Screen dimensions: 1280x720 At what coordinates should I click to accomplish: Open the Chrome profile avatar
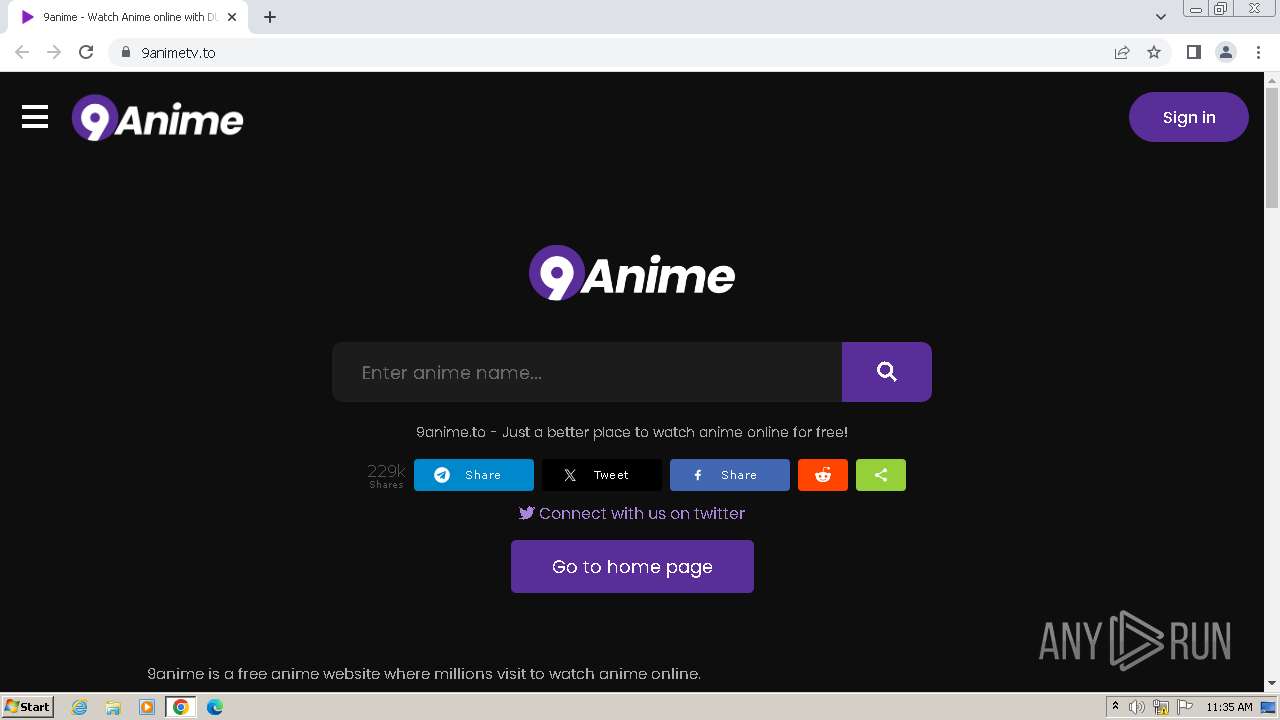point(1226,52)
